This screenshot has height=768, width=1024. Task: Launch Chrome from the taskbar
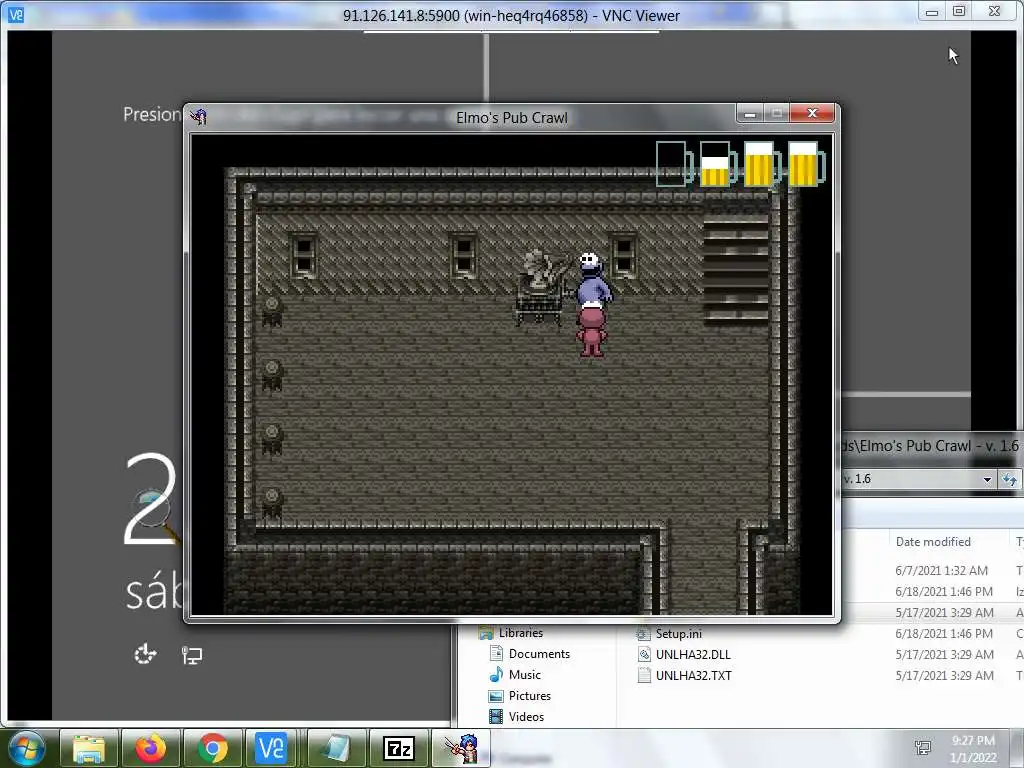point(212,748)
